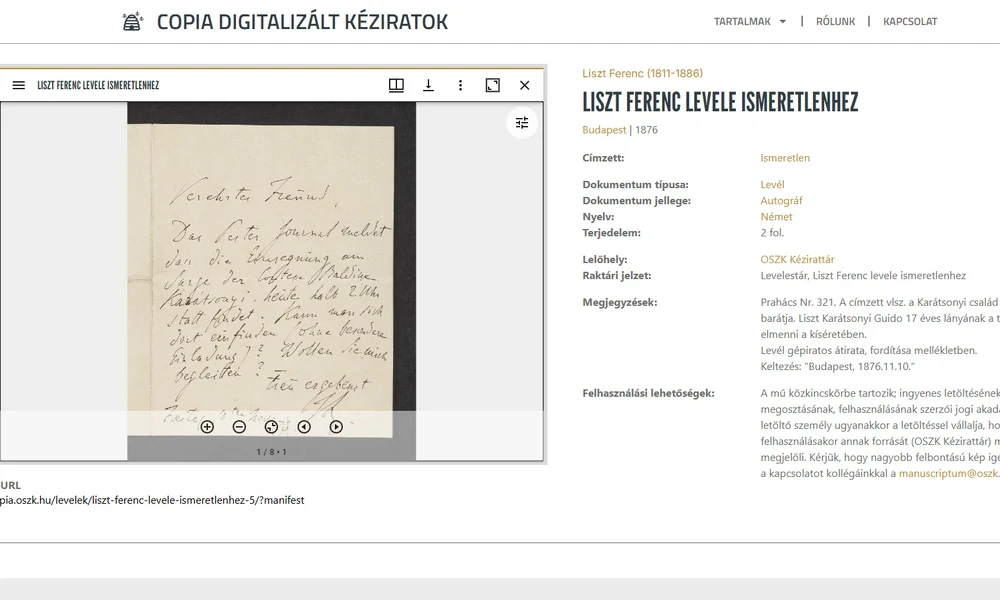
Task: Click the 'Terjedelem:' label
Action: [611, 233]
